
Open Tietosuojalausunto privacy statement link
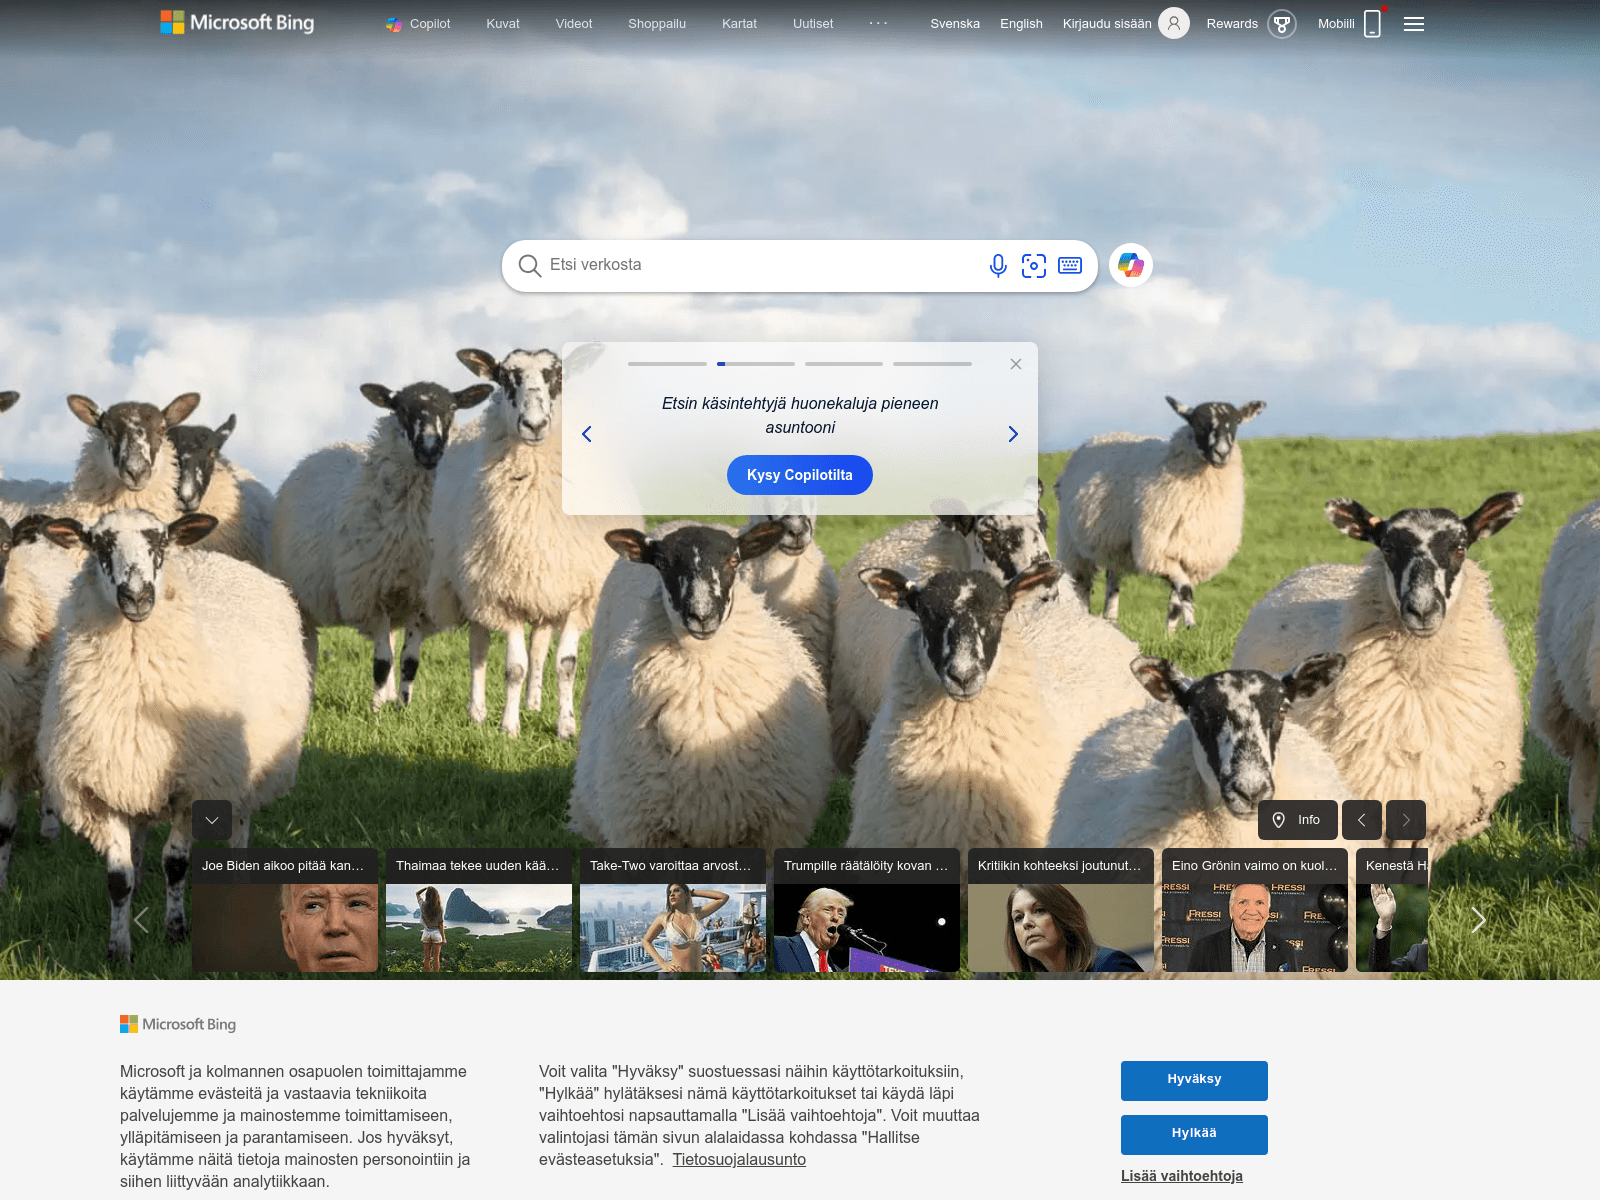tap(739, 1159)
